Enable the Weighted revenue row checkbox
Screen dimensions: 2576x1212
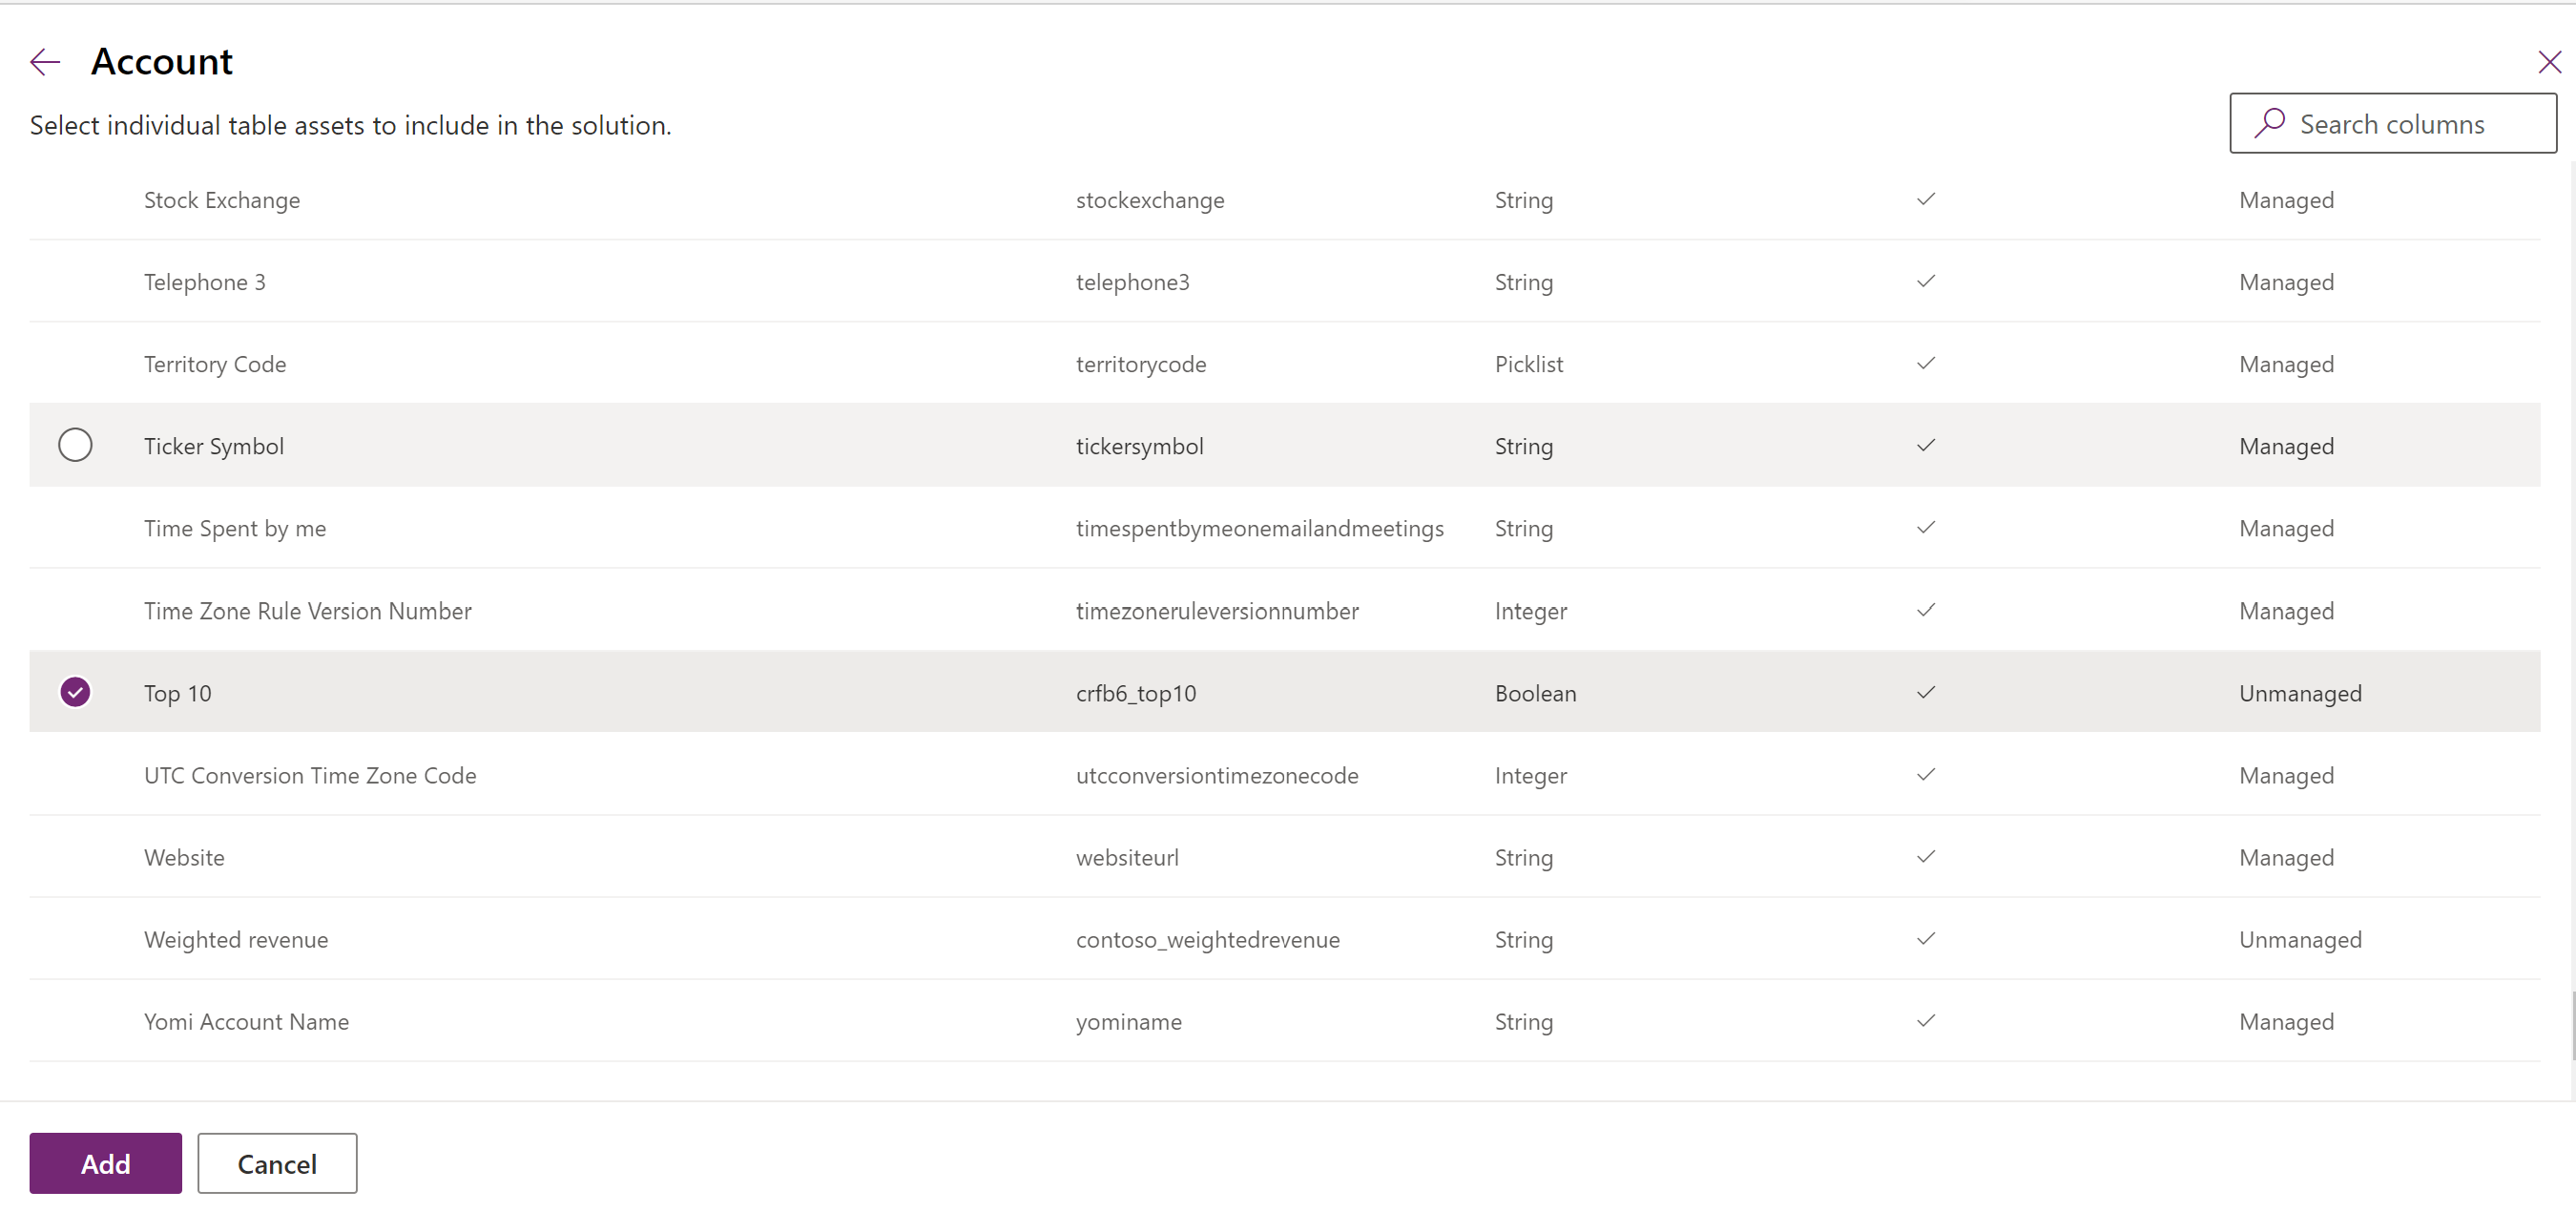(75, 938)
